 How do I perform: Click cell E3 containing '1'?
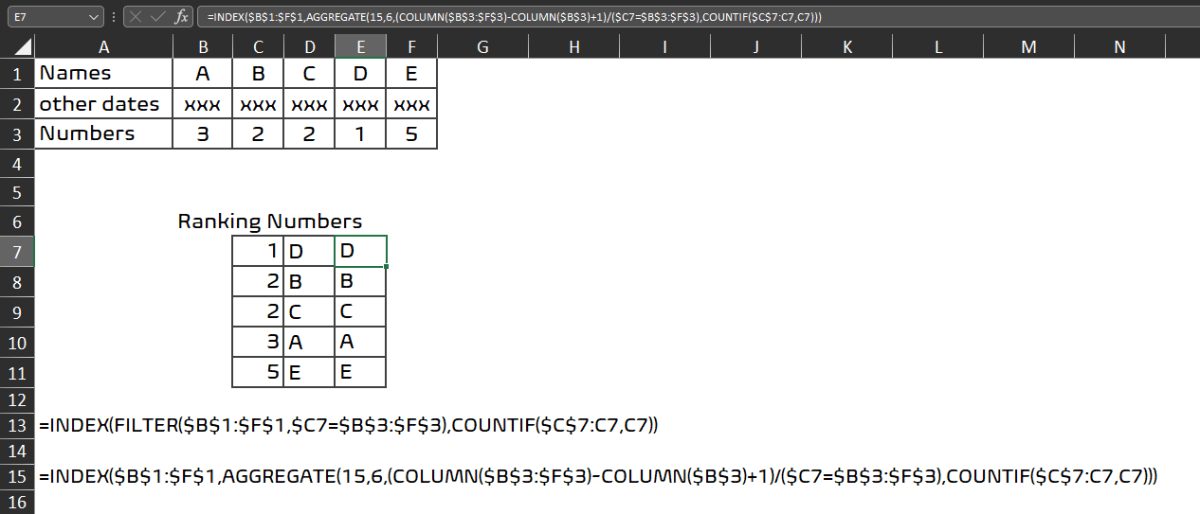(x=361, y=133)
